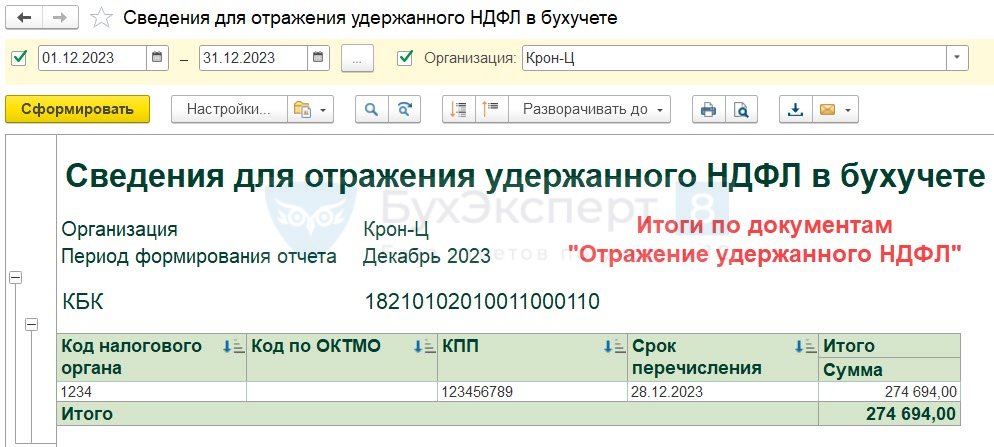Open the report variants icon dropdown
This screenshot has height=447, width=994.
point(310,109)
